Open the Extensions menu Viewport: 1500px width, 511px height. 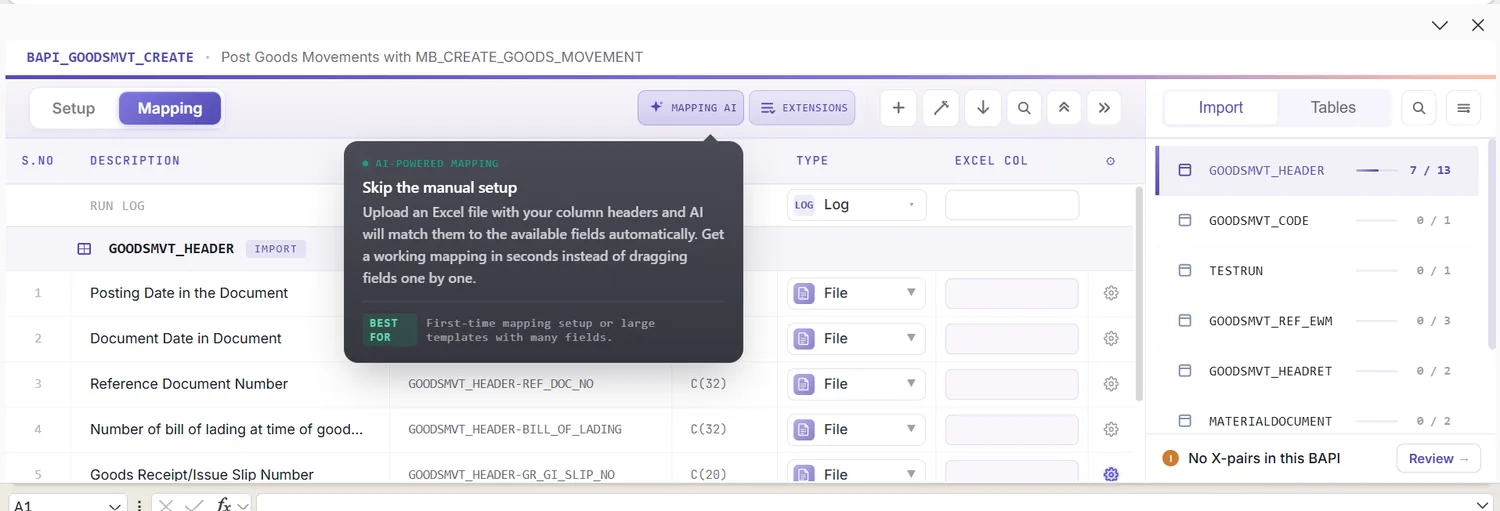tap(802, 108)
